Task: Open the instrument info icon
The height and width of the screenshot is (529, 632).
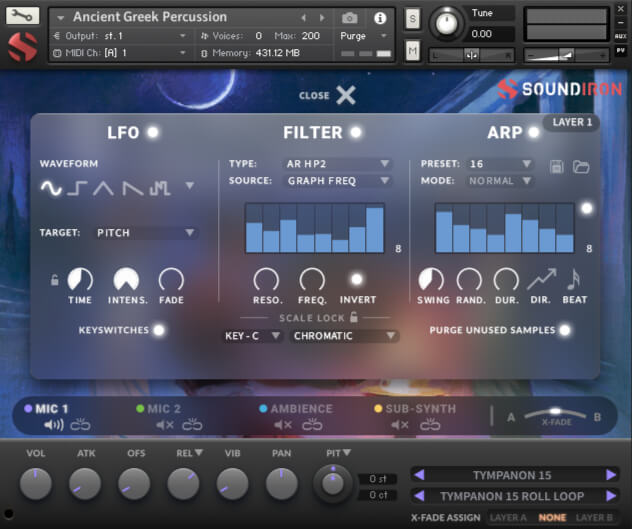Action: [x=380, y=18]
